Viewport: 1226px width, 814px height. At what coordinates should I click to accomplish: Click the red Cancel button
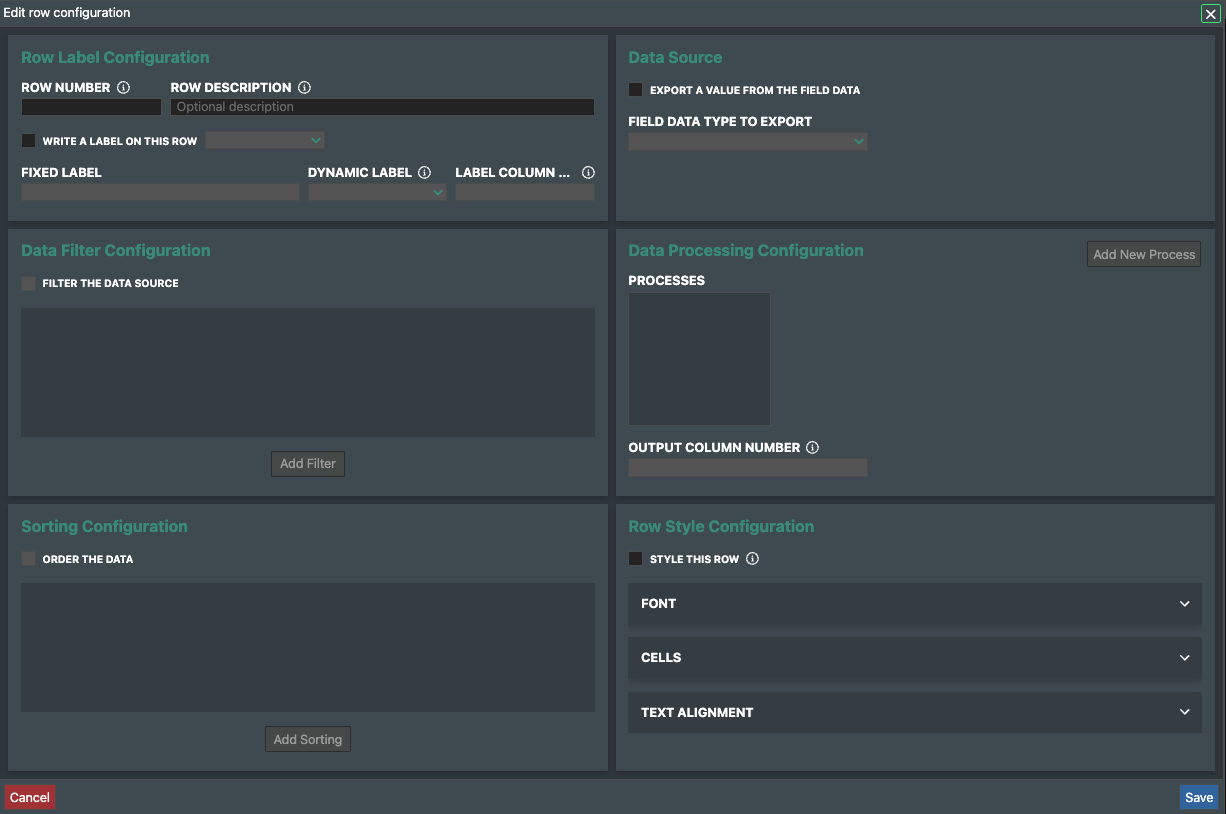pyautogui.click(x=30, y=797)
